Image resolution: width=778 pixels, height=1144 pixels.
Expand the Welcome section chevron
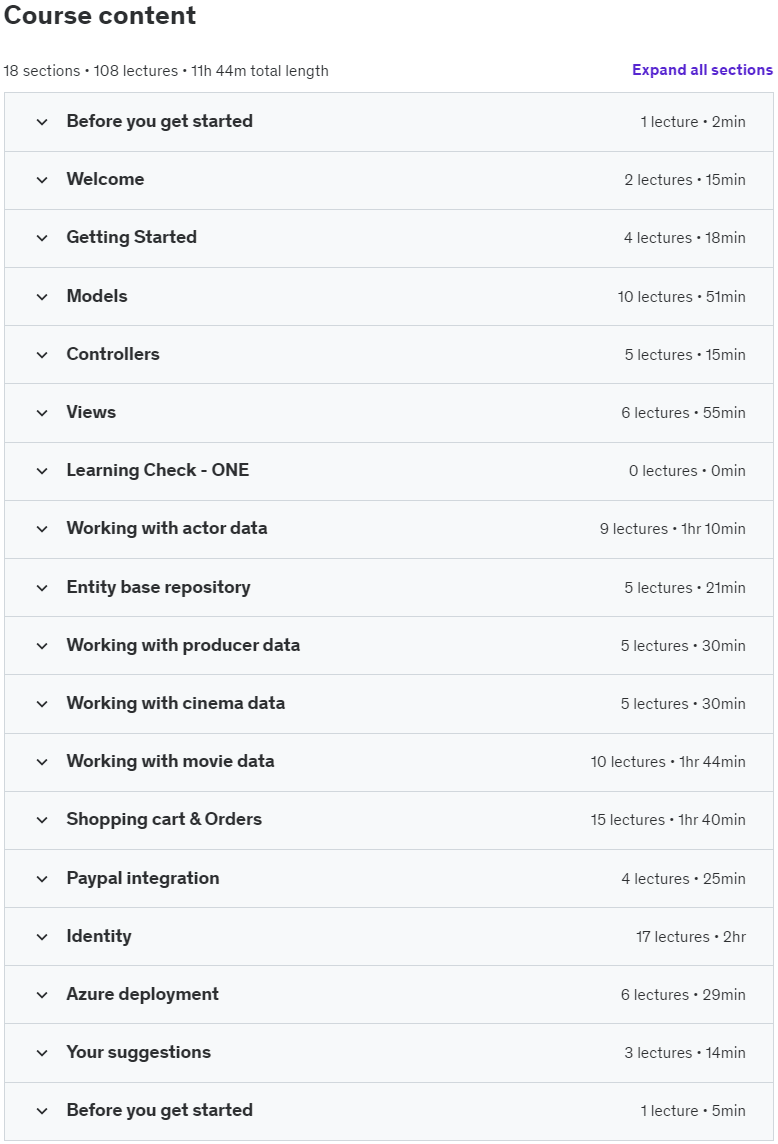click(x=42, y=180)
